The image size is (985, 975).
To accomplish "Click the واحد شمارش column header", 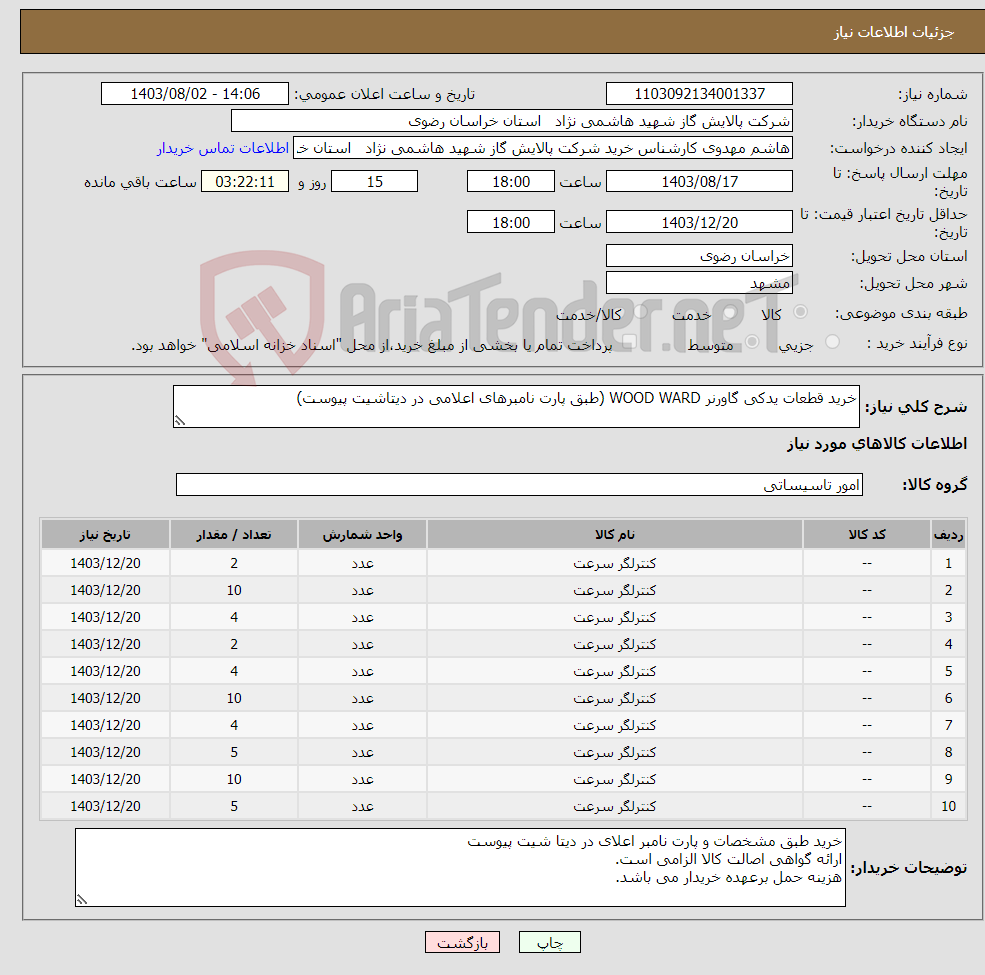I will (362, 534).
